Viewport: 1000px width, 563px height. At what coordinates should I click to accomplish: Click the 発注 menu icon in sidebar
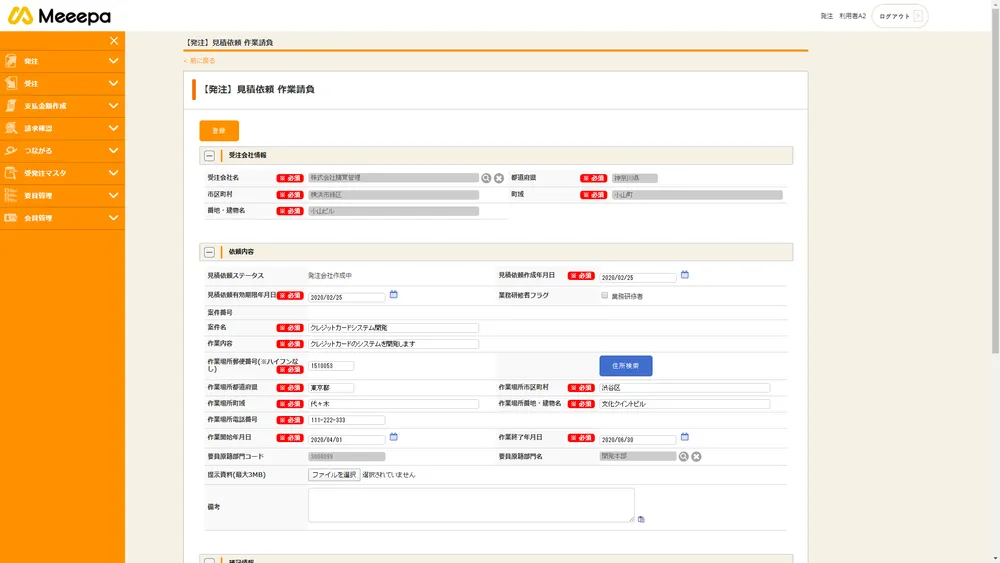tap(11, 61)
